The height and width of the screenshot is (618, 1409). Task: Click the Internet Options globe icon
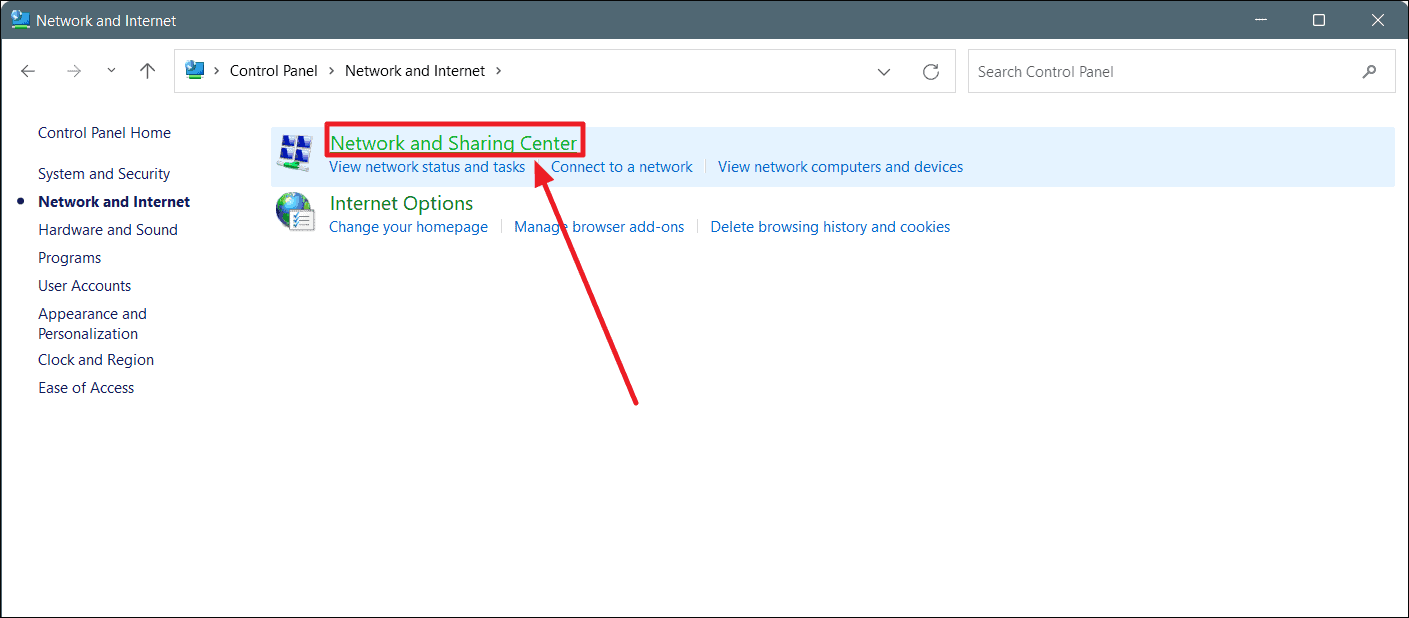coord(295,213)
